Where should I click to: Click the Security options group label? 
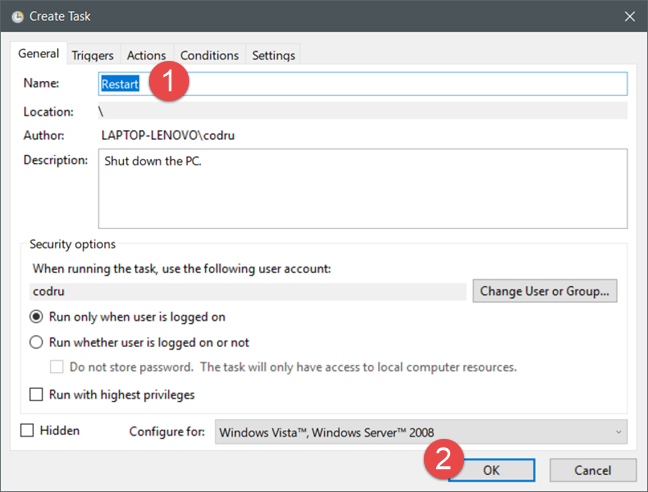coord(72,244)
